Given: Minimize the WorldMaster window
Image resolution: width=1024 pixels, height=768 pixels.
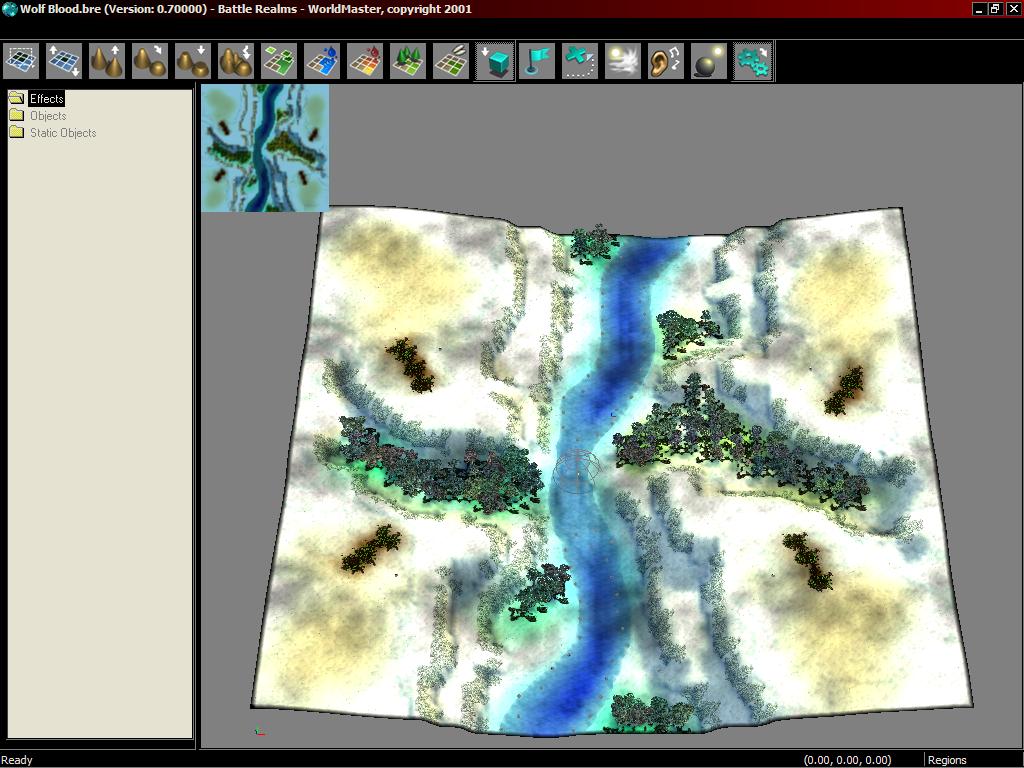Looking at the screenshot, I should click(979, 9).
